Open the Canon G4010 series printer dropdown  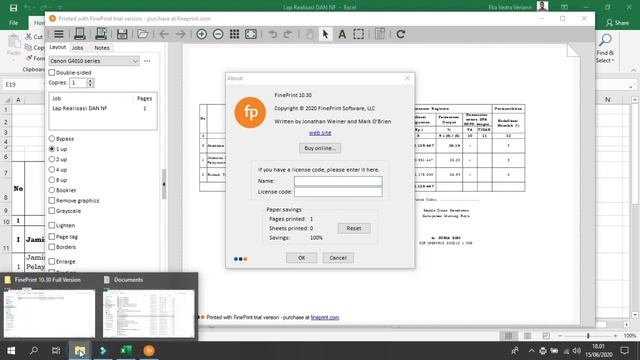tap(94, 61)
